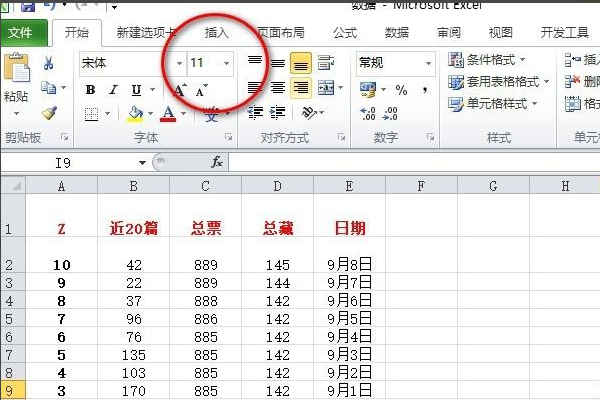Activate the Format Painter brush

(x=49, y=113)
